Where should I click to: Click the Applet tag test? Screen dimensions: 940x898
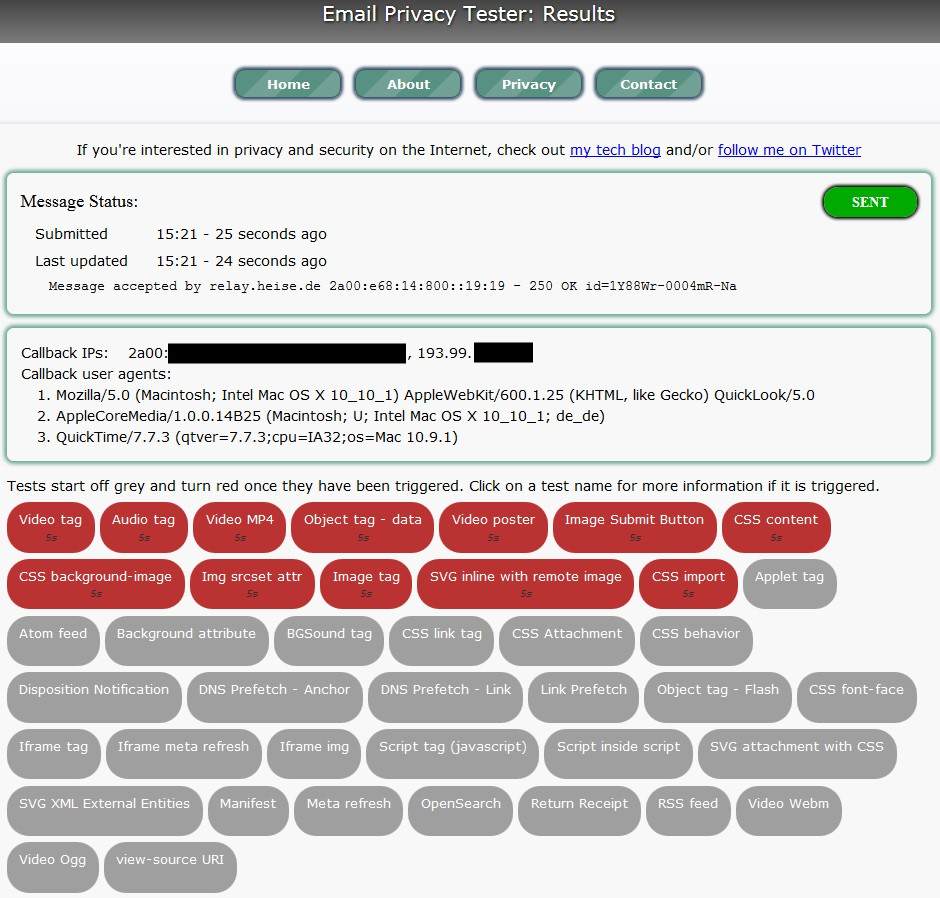point(789,584)
